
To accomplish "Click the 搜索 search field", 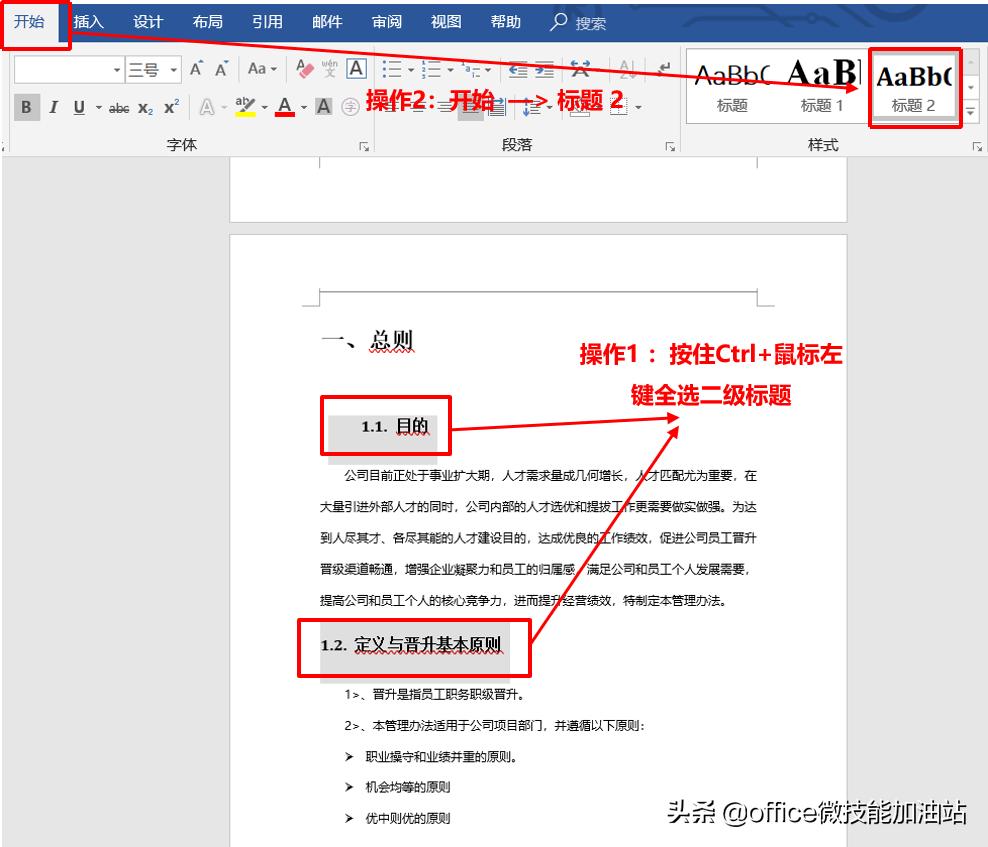I will (581, 20).
